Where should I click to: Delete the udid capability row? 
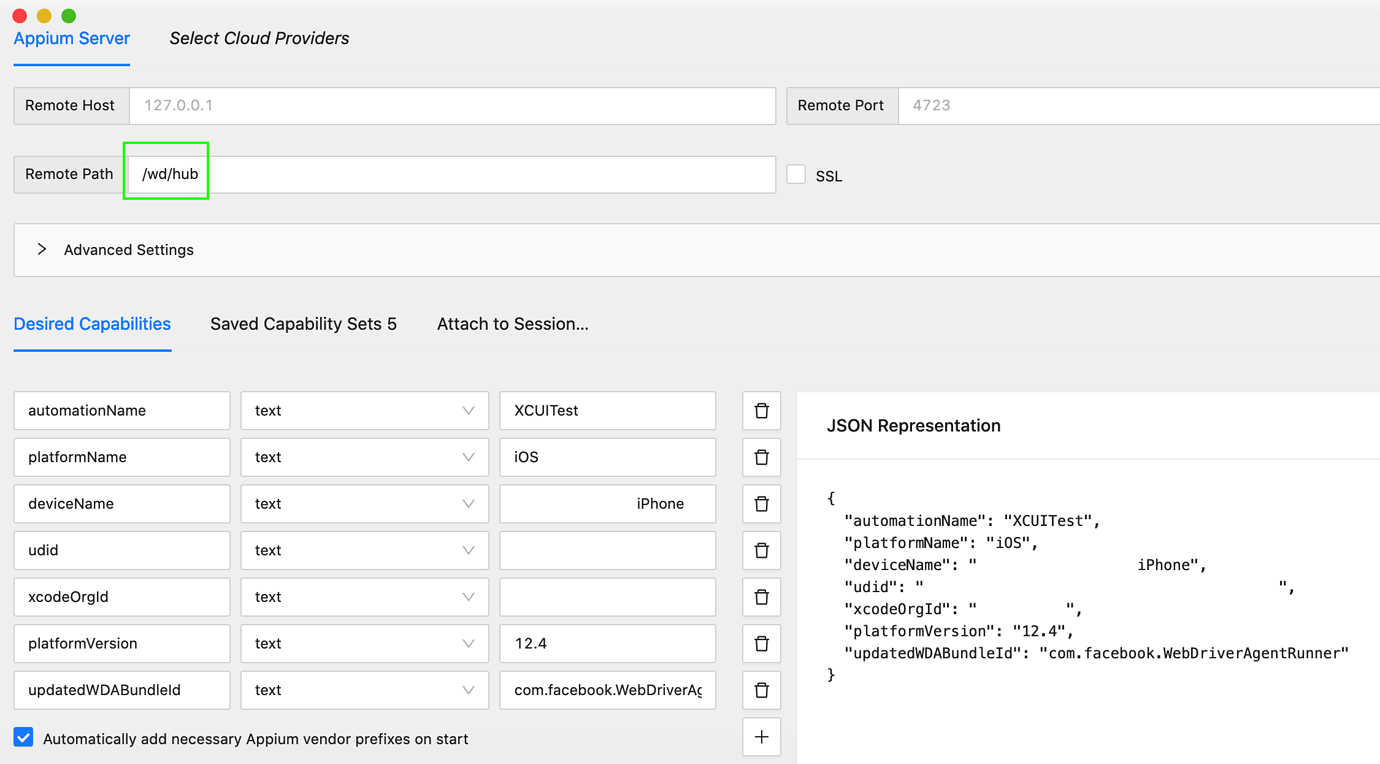click(x=761, y=550)
